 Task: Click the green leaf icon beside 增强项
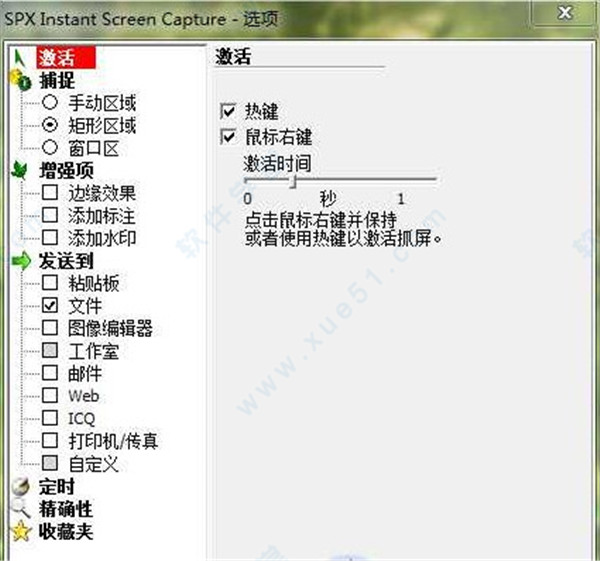[x=19, y=170]
